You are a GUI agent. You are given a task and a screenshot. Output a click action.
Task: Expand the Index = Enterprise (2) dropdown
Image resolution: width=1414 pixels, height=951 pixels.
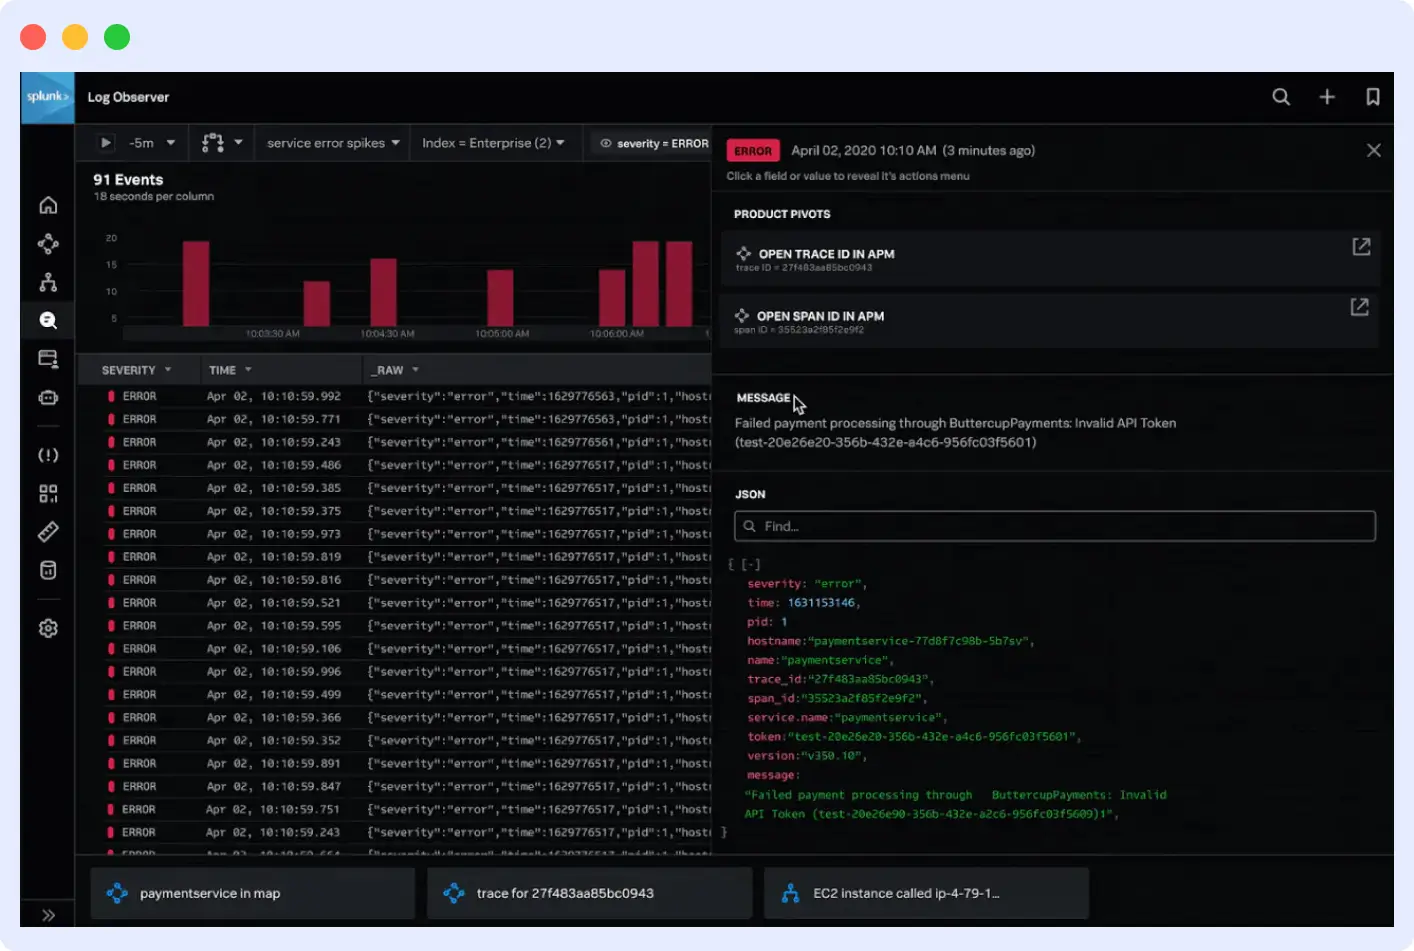pyautogui.click(x=495, y=142)
